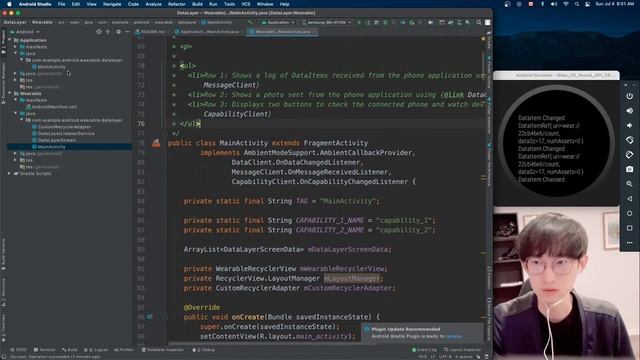The image size is (640, 360).
Task: Open the Build tool window
Action: pyautogui.click(x=69, y=350)
